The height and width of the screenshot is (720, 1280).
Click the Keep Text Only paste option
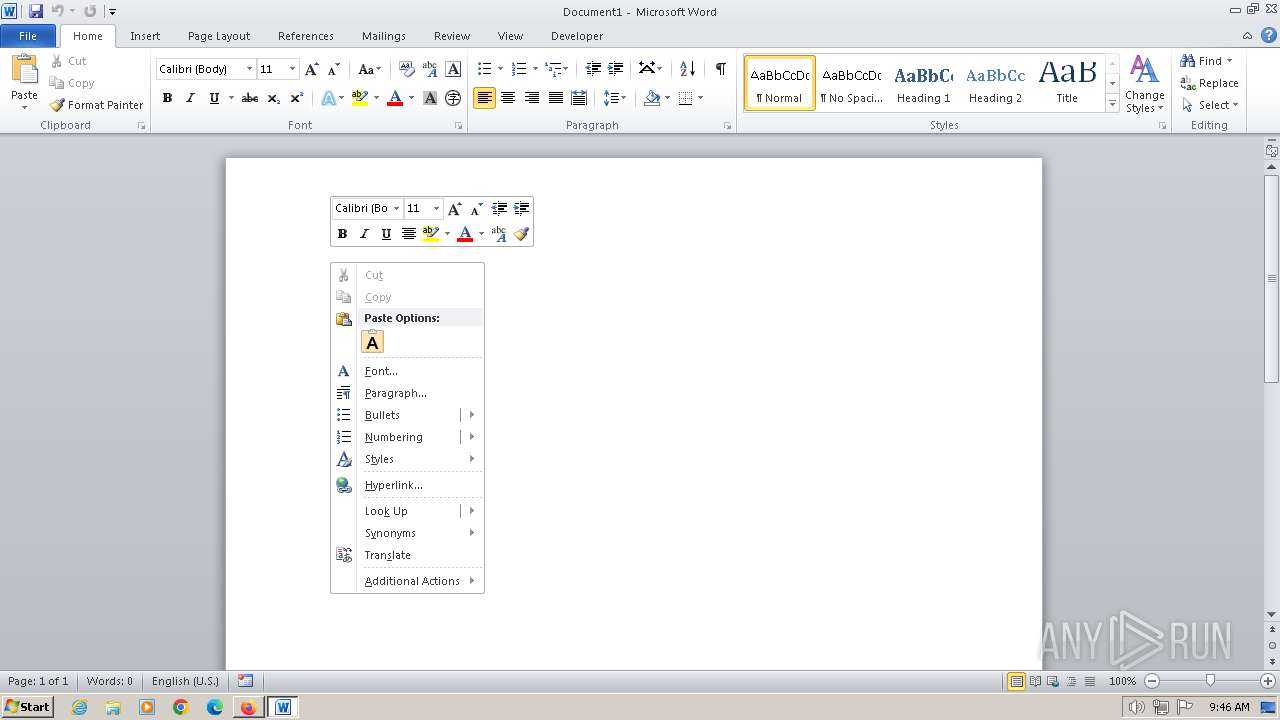tap(372, 343)
